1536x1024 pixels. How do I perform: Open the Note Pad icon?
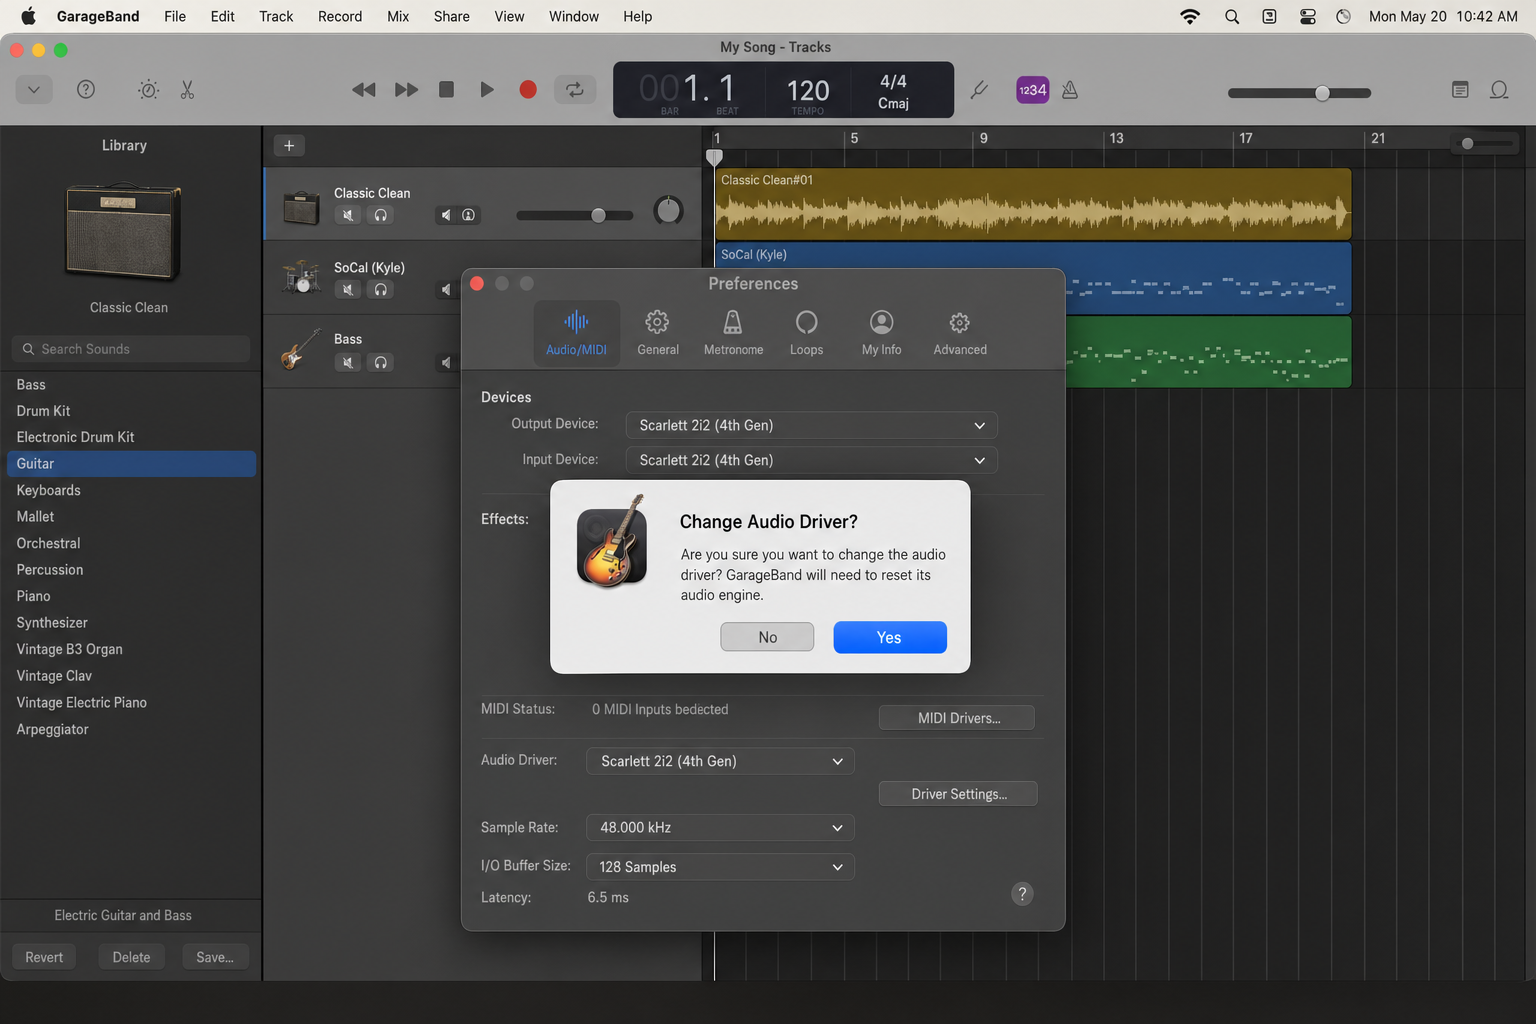[x=1460, y=90]
